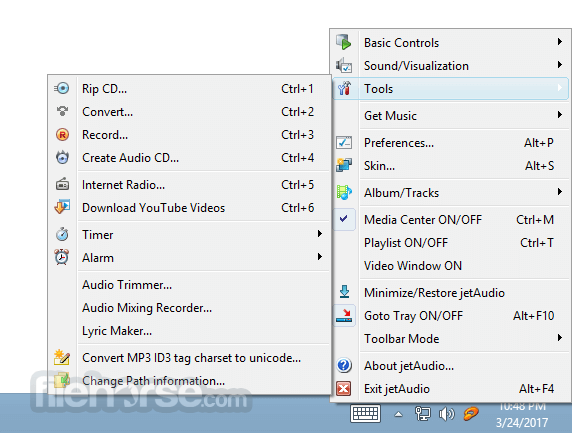Click the Alt+F10 shortcut text
The height and width of the screenshot is (443, 581).
click(x=533, y=316)
